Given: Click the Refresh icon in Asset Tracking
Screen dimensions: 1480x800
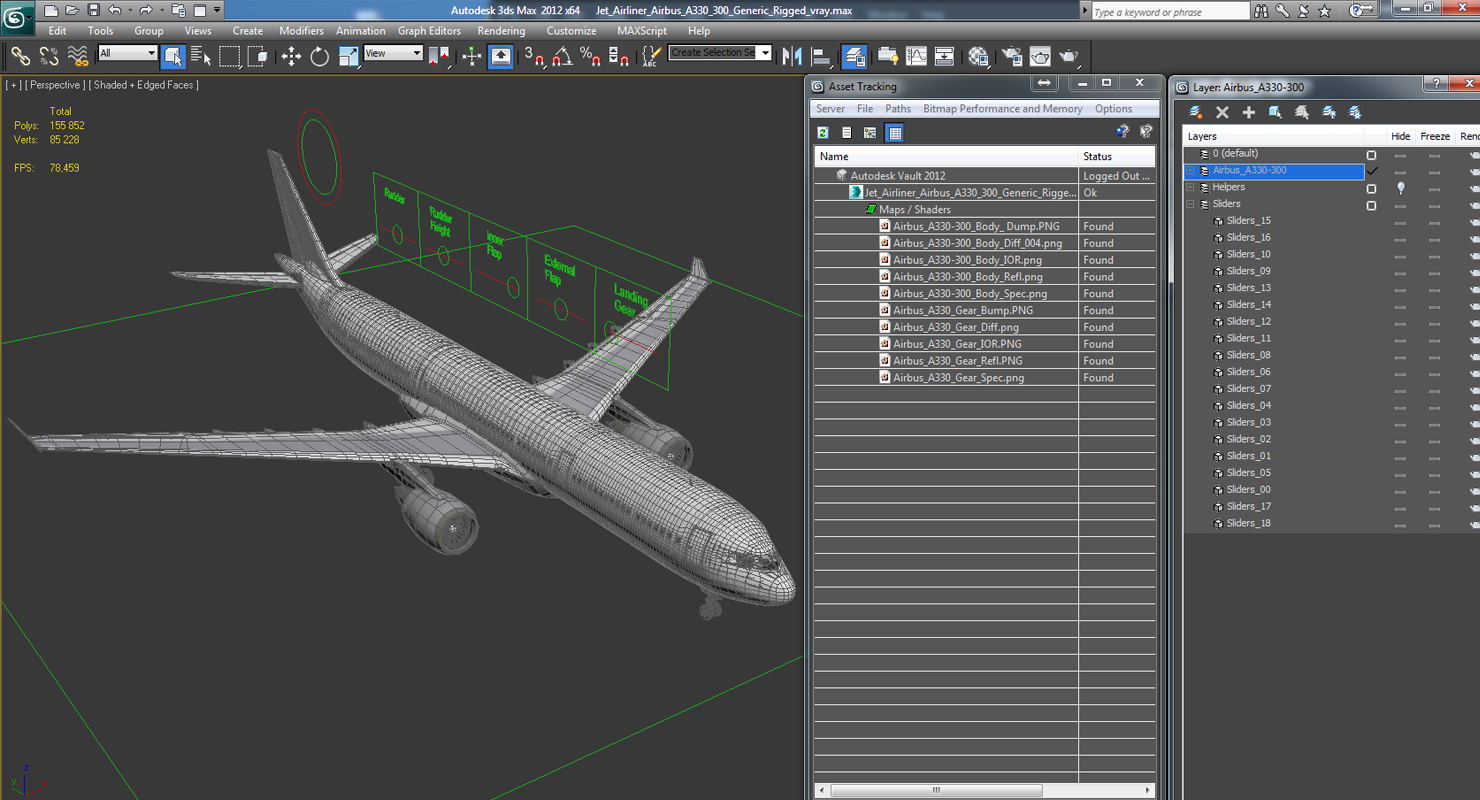Looking at the screenshot, I should 823,133.
